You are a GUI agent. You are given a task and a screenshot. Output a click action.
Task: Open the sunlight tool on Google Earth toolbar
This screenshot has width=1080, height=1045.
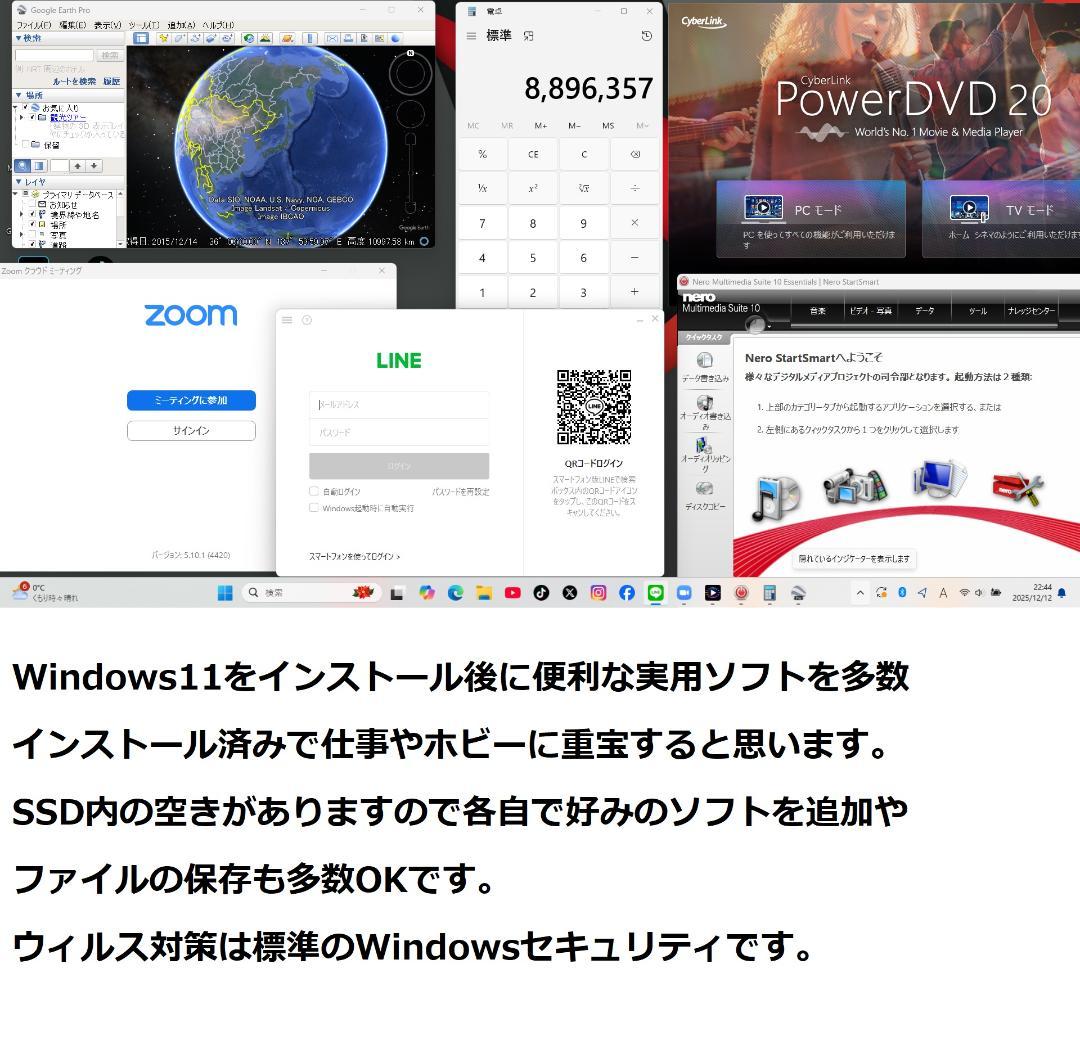[x=265, y=38]
